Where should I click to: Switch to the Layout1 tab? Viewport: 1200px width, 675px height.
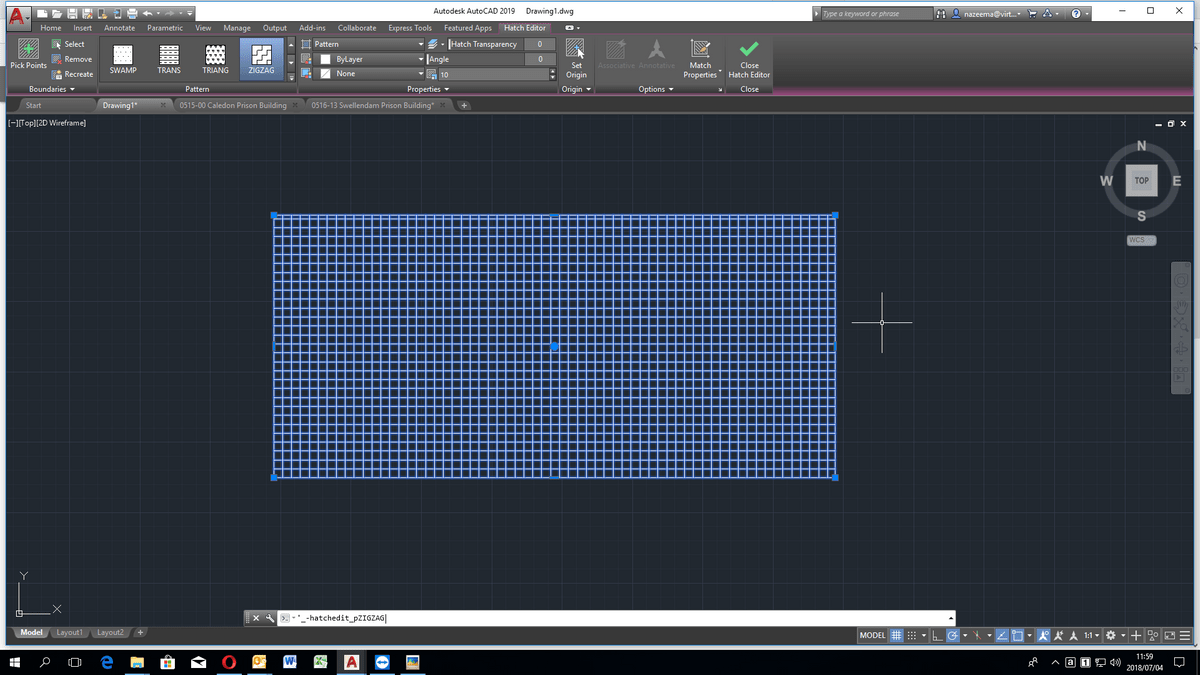pos(69,632)
